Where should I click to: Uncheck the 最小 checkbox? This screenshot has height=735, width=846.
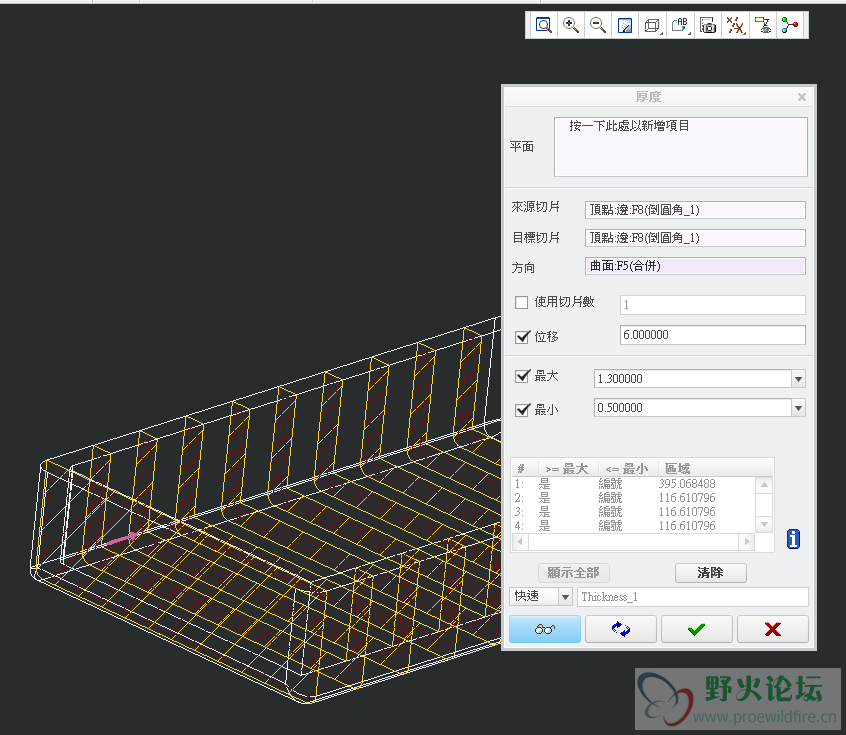[522, 410]
